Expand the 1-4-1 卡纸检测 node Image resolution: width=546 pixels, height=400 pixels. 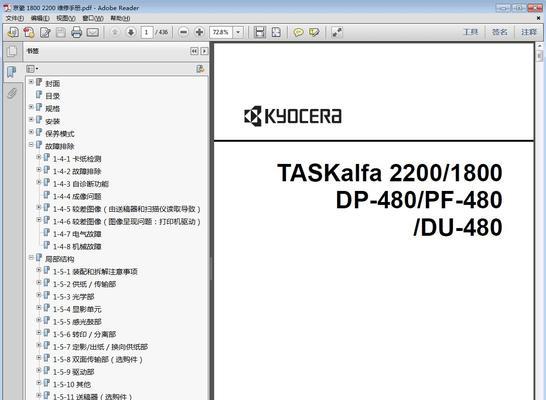(x=39, y=157)
